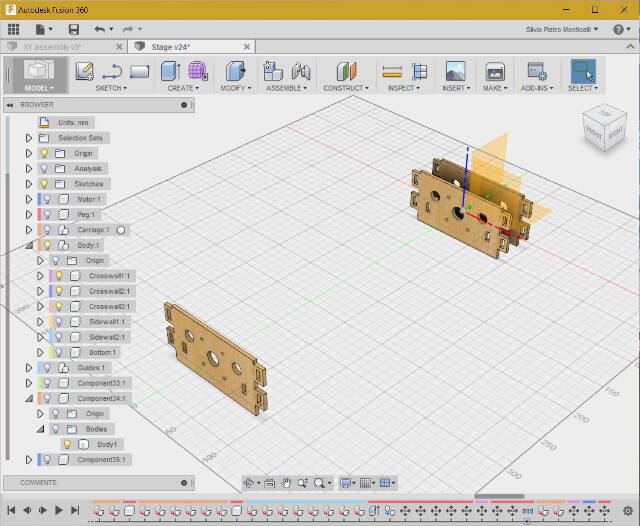Viewport: 640px width, 526px height.
Task: Click the Section Analysis inspect icon
Action: (419, 71)
